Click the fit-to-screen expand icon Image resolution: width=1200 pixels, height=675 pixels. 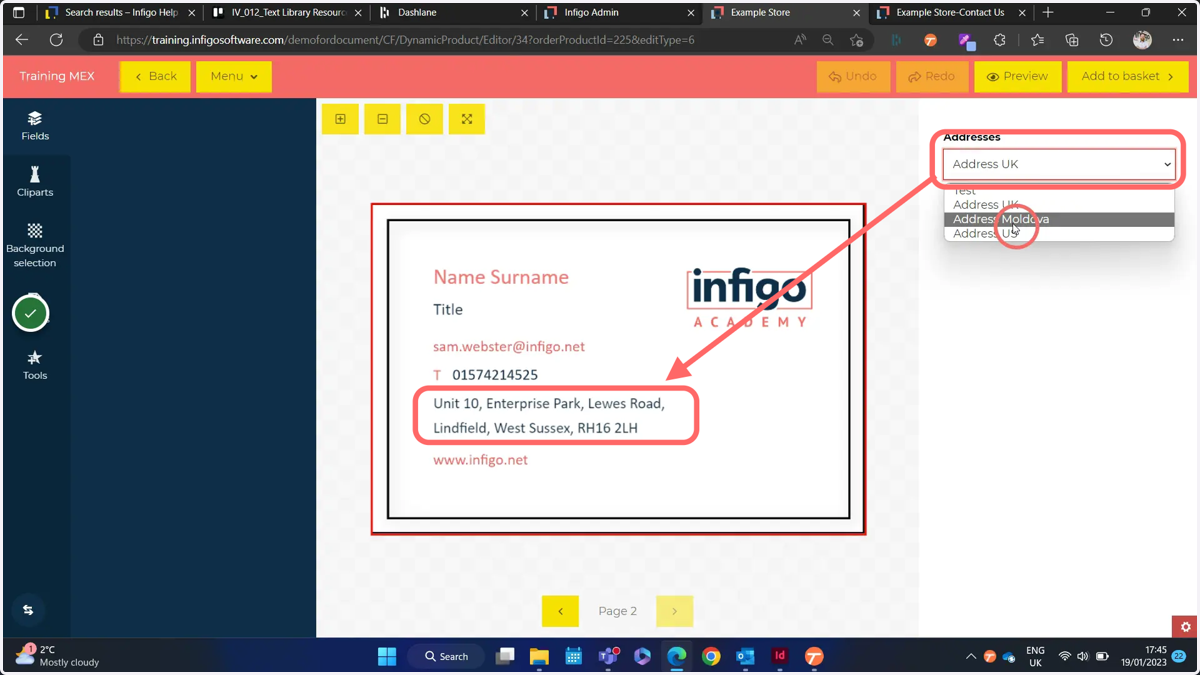coord(467,119)
